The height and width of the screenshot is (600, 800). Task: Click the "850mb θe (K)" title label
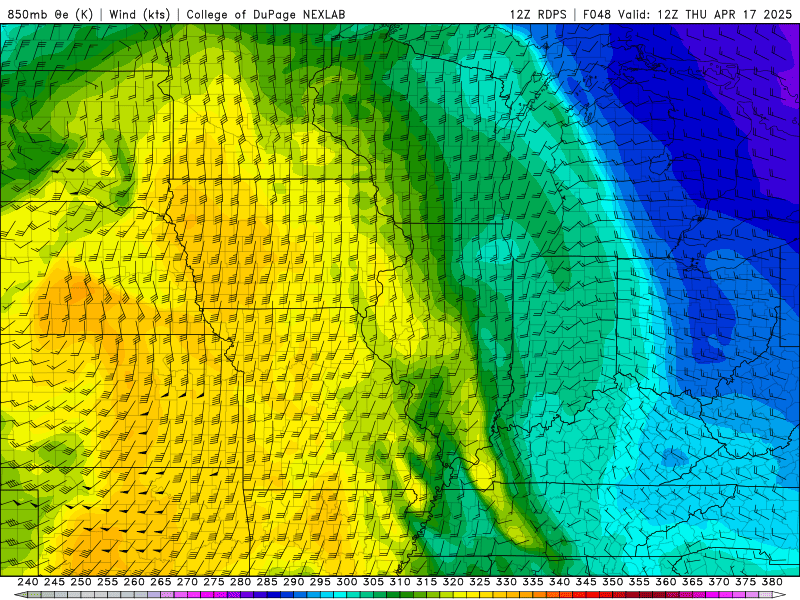pyautogui.click(x=50, y=14)
